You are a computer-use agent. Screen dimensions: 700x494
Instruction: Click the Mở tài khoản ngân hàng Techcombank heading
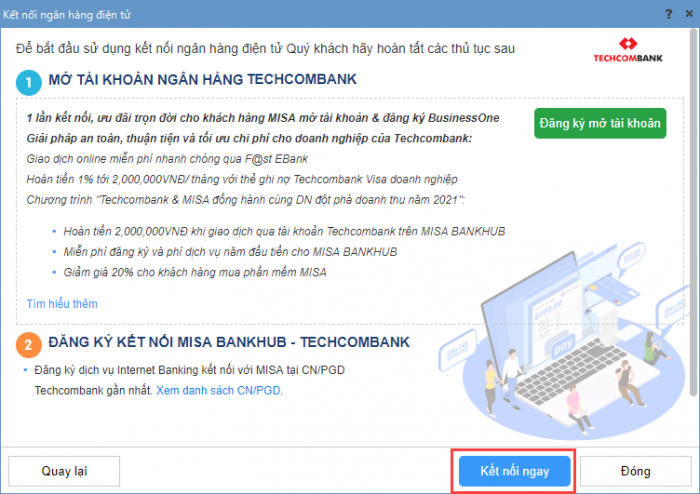pyautogui.click(x=203, y=79)
